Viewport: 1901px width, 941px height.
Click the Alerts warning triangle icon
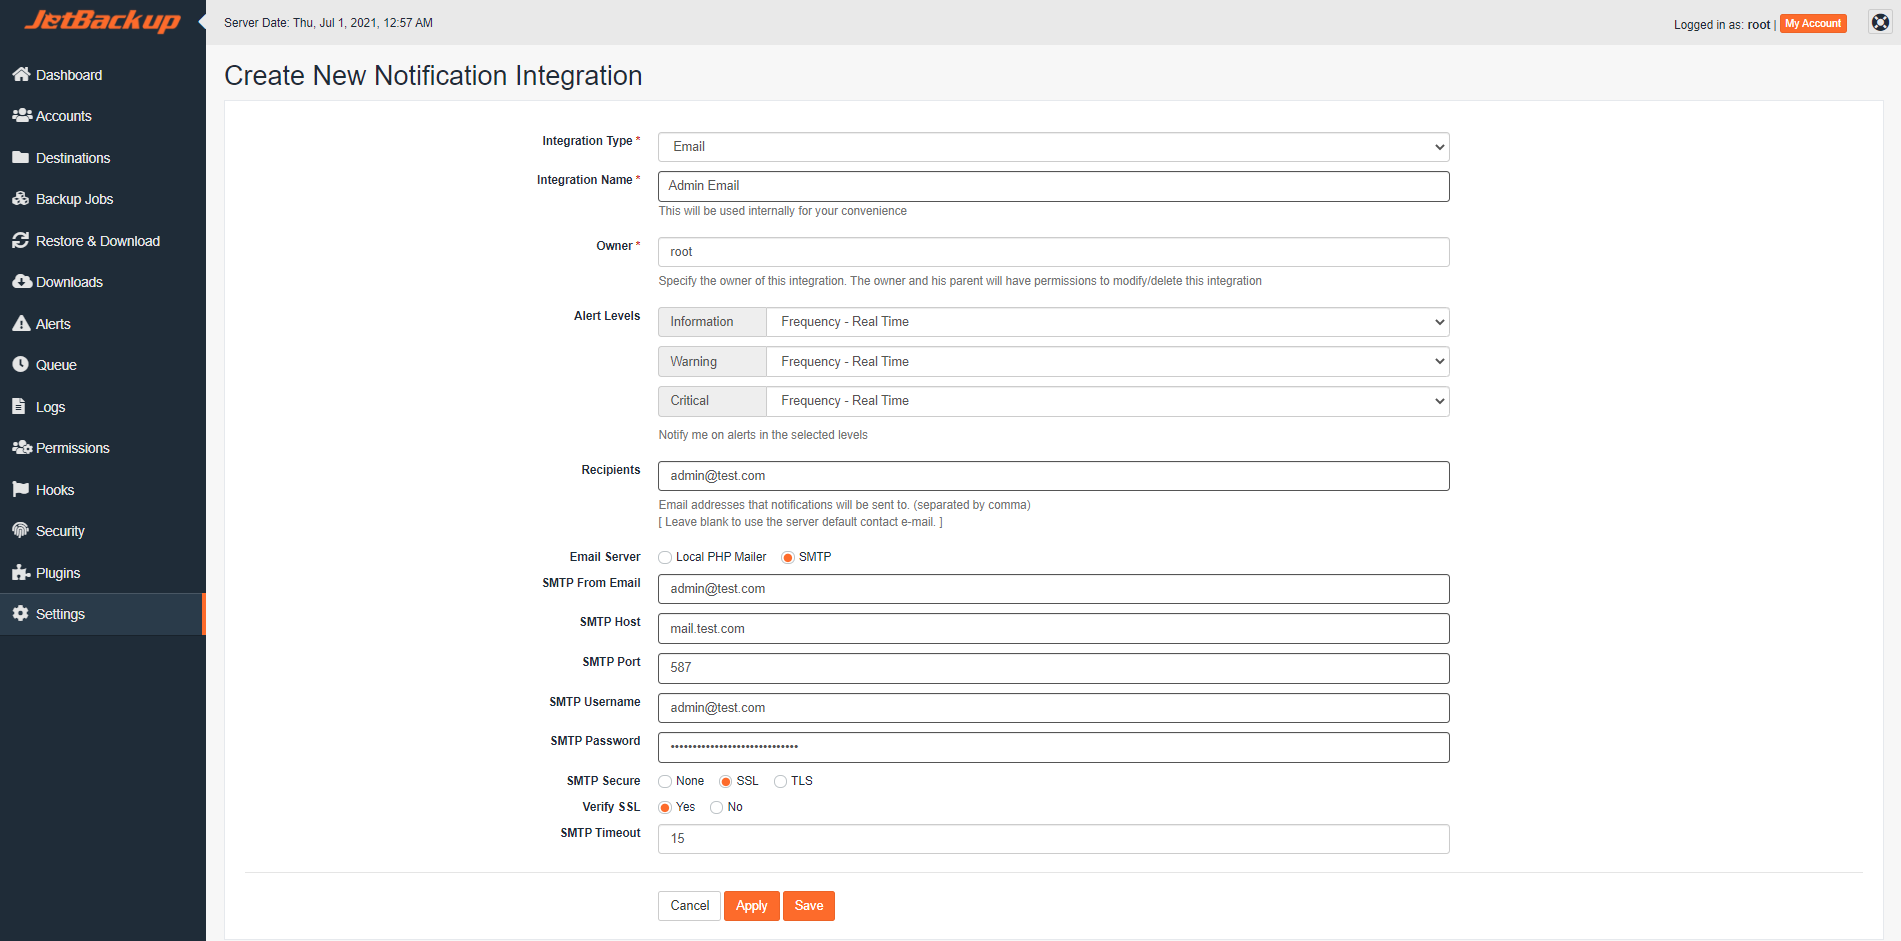[21, 324]
